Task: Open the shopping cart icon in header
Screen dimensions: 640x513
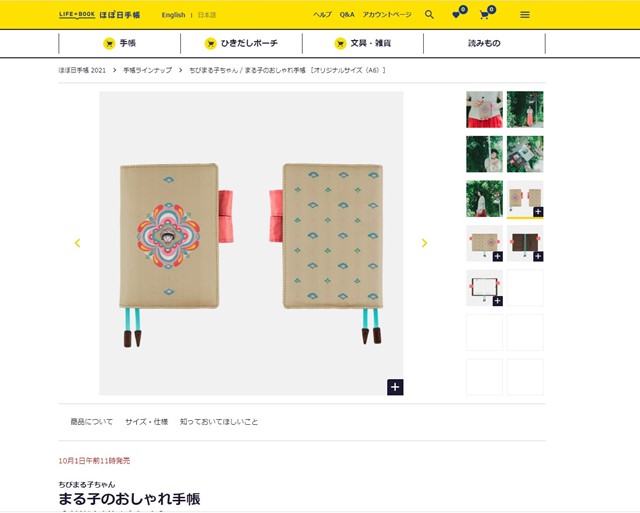Action: [x=487, y=13]
